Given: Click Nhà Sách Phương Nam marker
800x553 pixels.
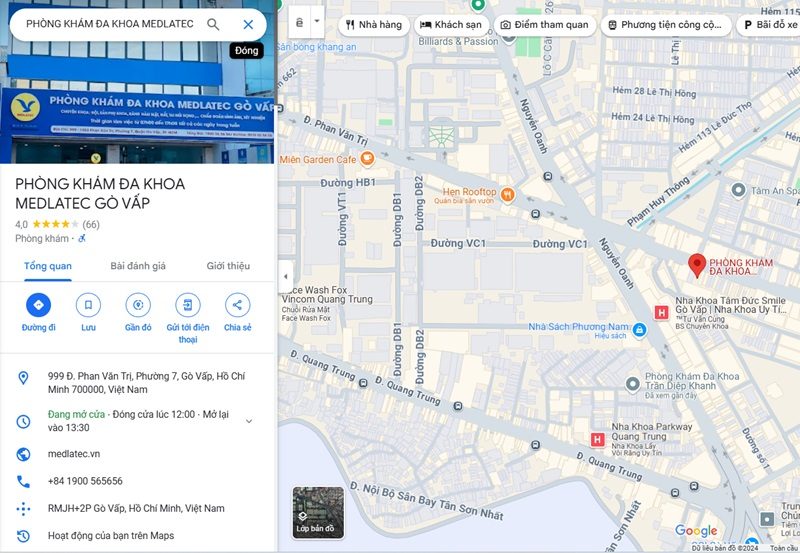Looking at the screenshot, I should [639, 330].
